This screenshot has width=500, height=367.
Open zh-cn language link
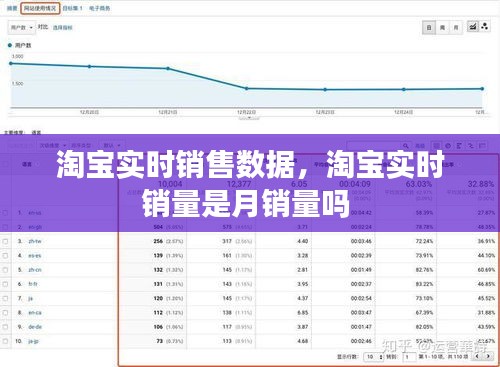click(x=35, y=270)
